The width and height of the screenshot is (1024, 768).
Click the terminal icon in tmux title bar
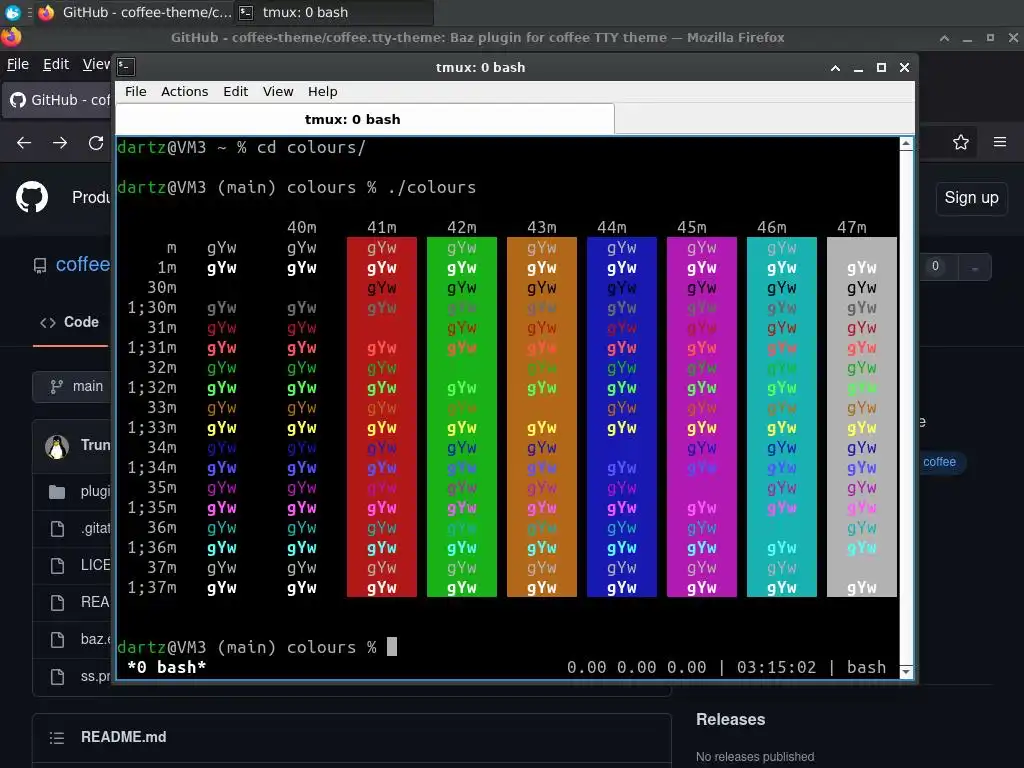126,67
